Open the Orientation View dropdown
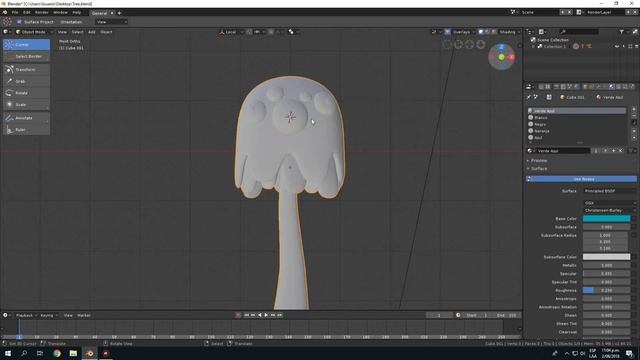The image size is (640, 360). [x=111, y=22]
